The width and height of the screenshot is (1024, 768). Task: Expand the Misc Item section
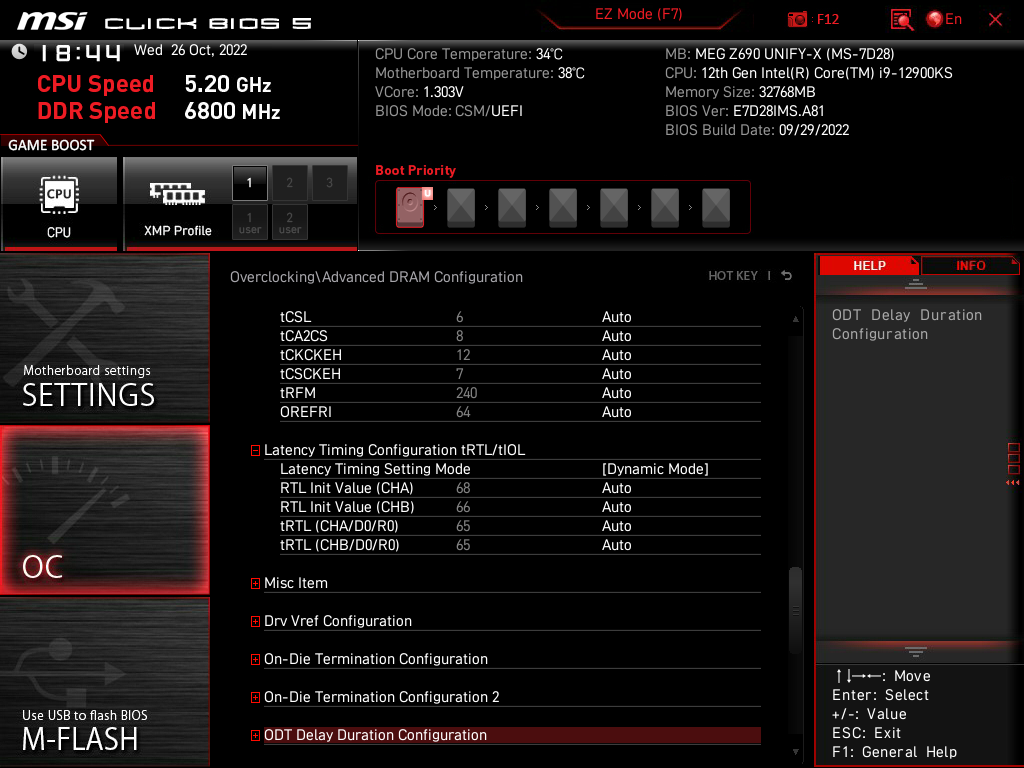tap(255, 583)
